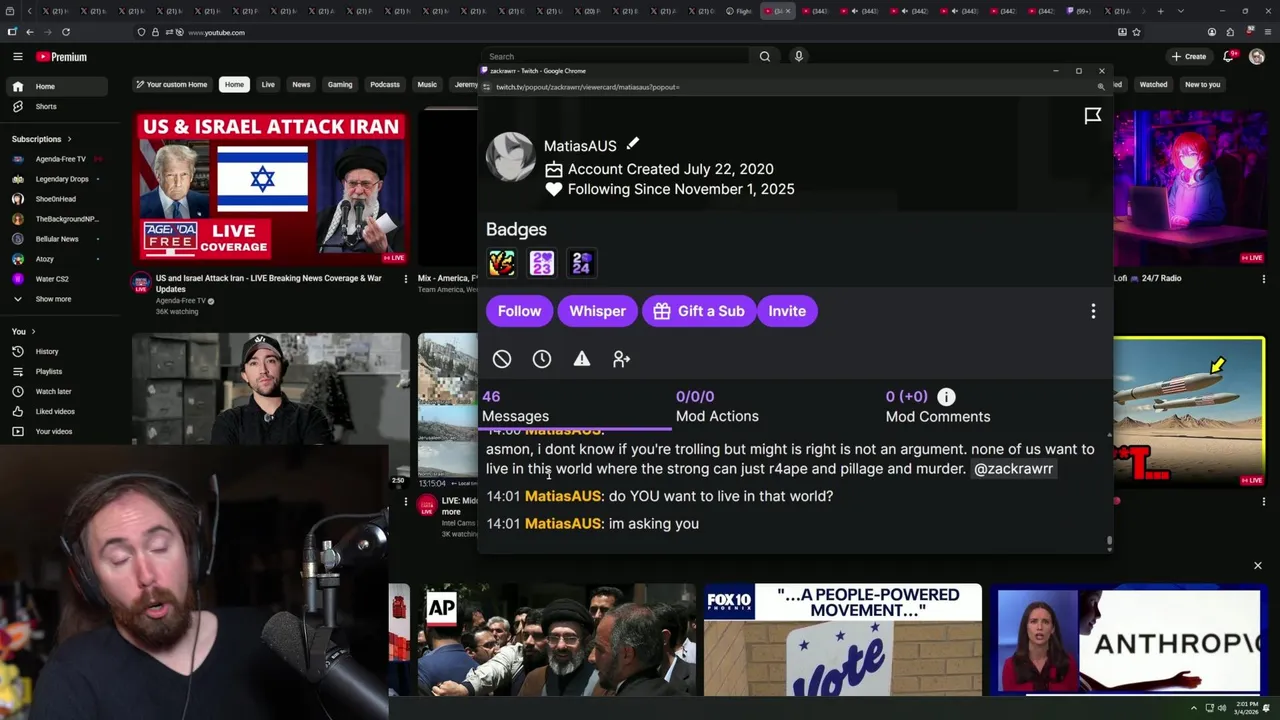Click the YouTube search input field
The height and width of the screenshot is (720, 1280).
tap(617, 57)
